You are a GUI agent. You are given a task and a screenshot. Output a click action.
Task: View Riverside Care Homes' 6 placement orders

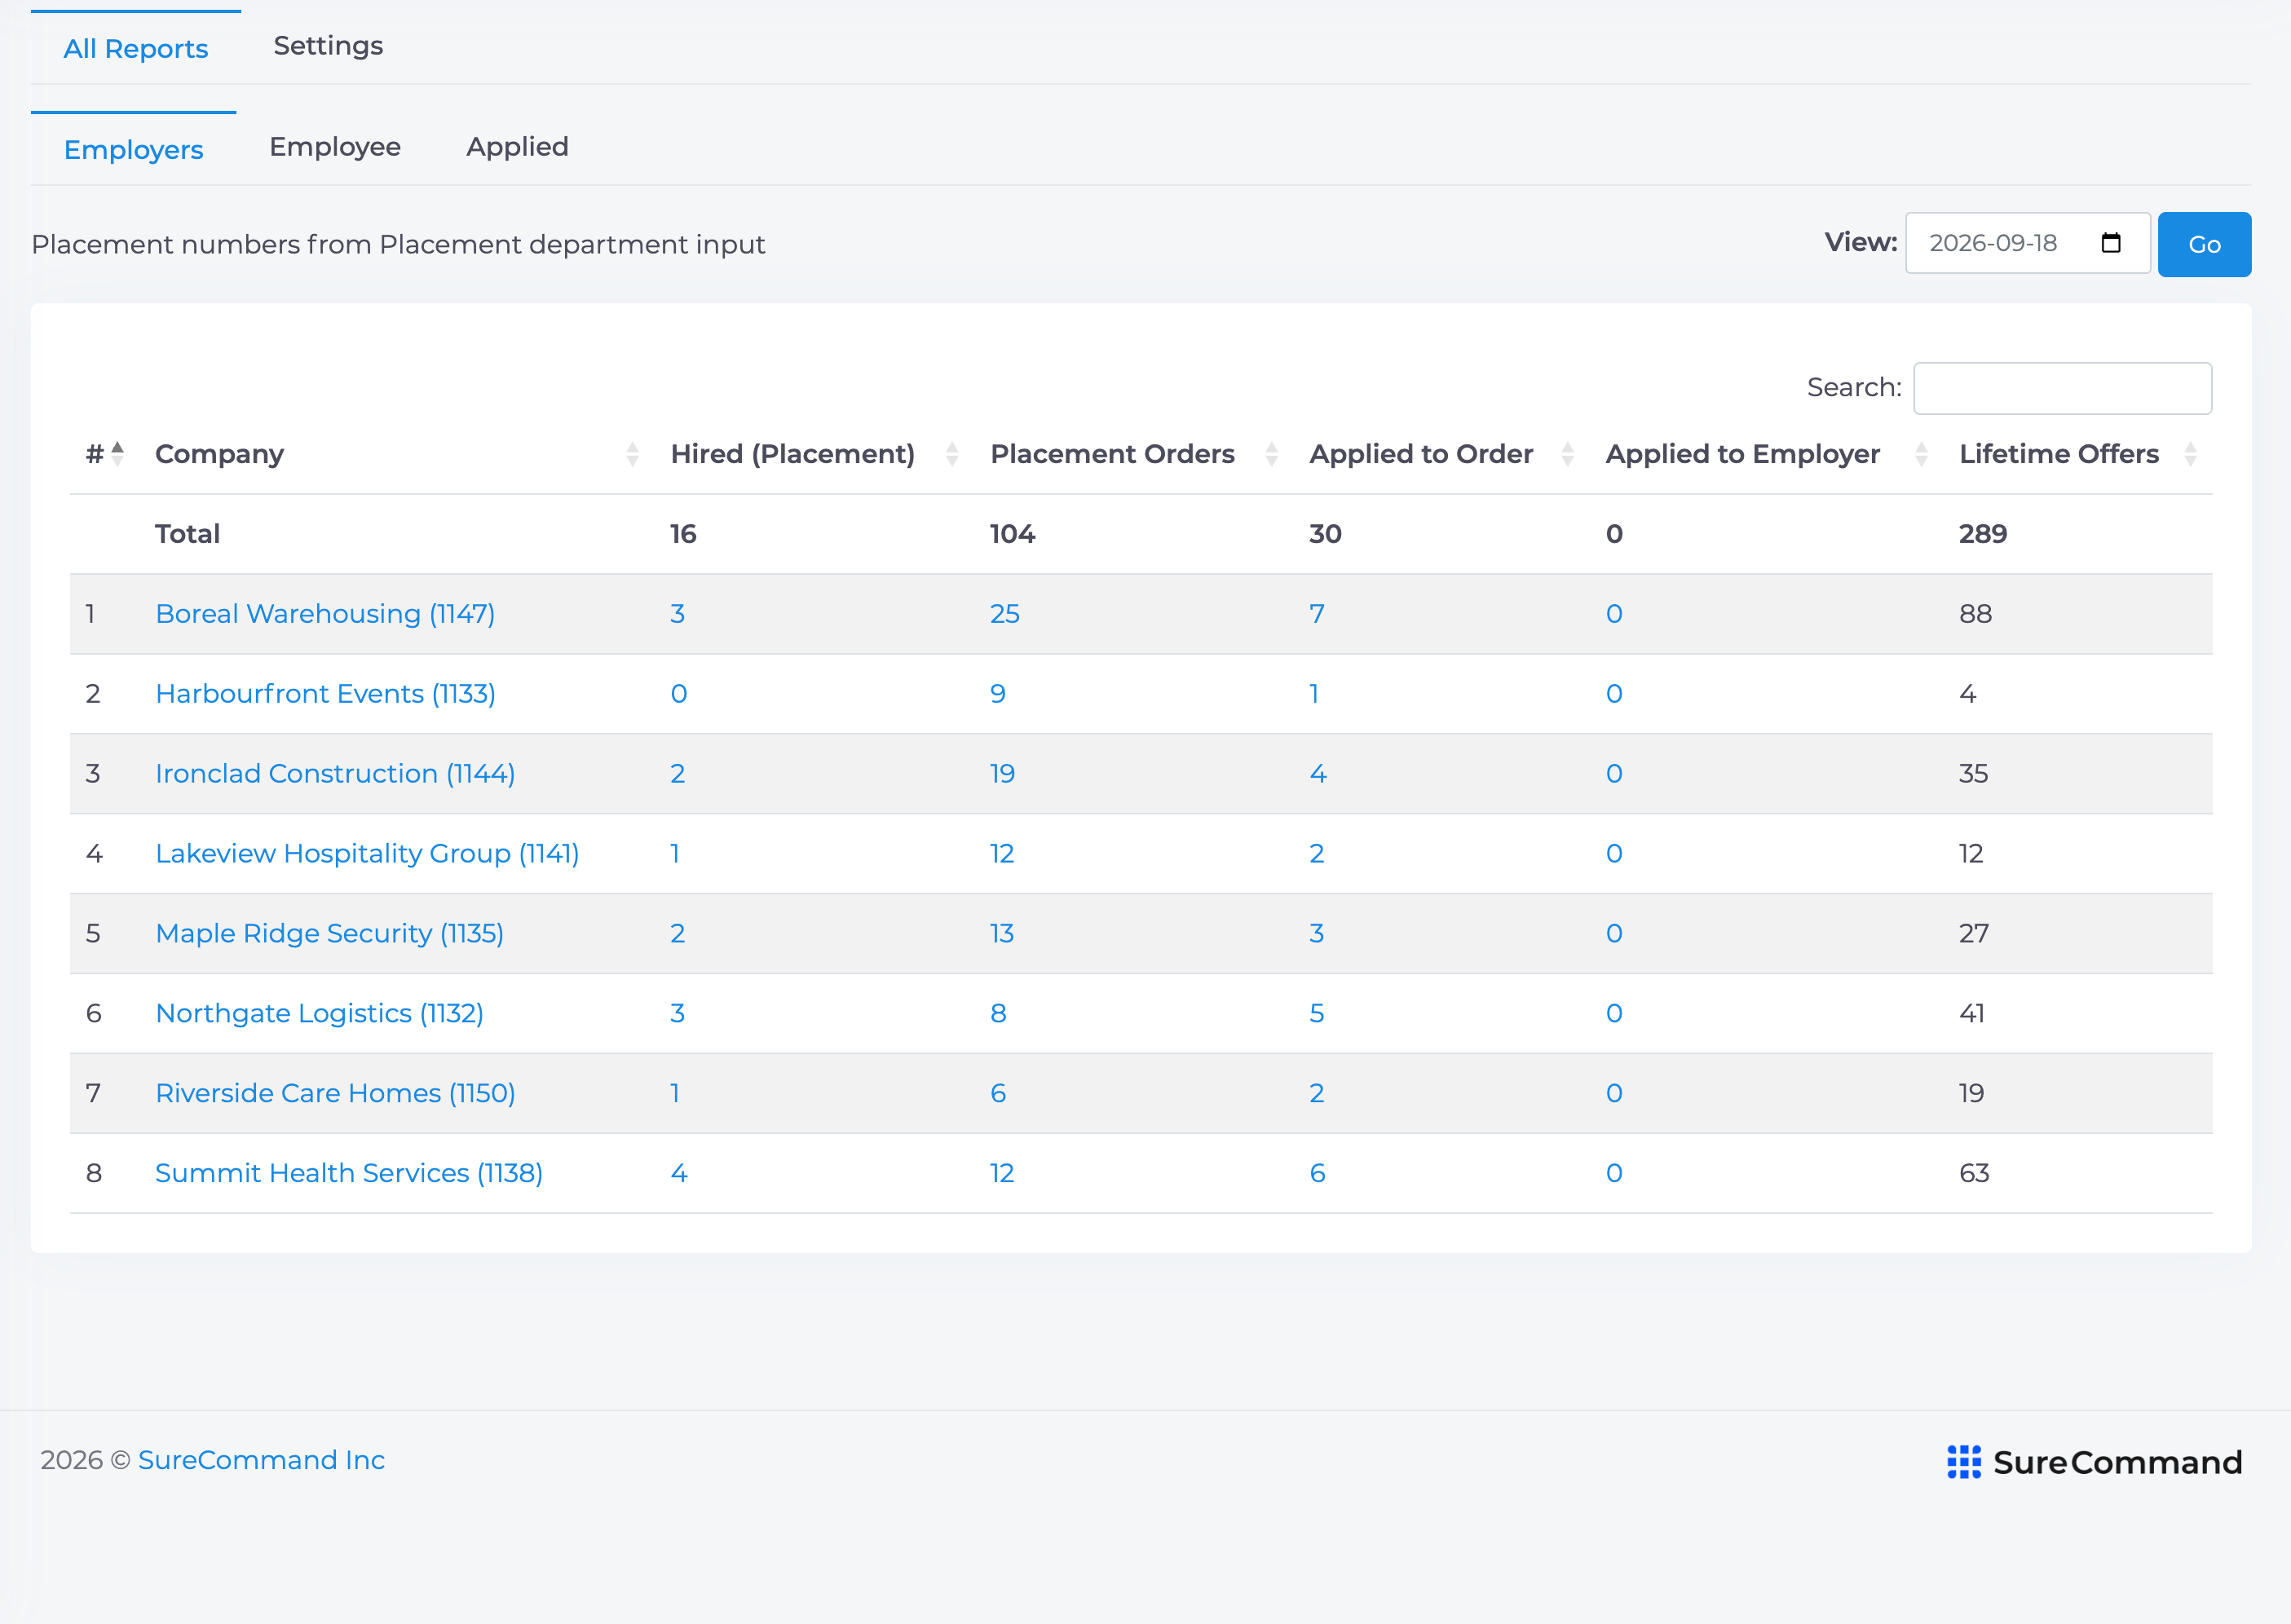pos(998,1094)
